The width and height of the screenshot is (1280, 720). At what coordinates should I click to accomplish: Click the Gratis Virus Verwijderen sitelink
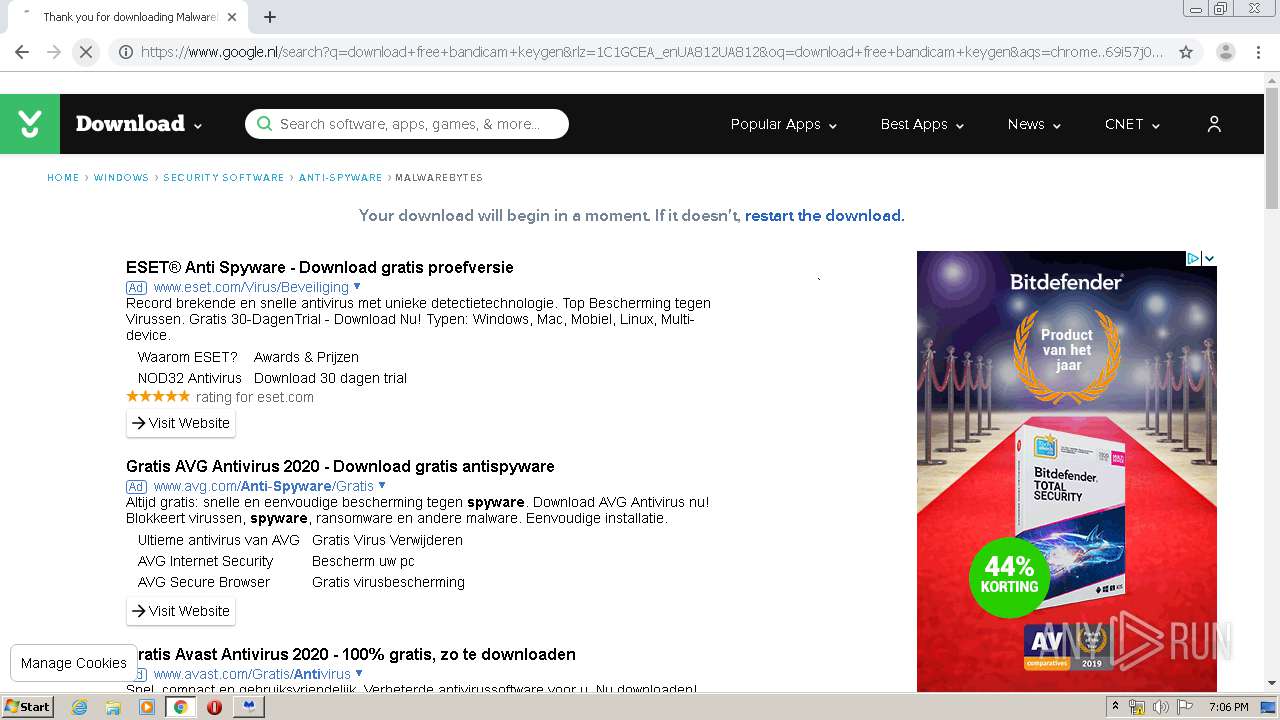387,540
